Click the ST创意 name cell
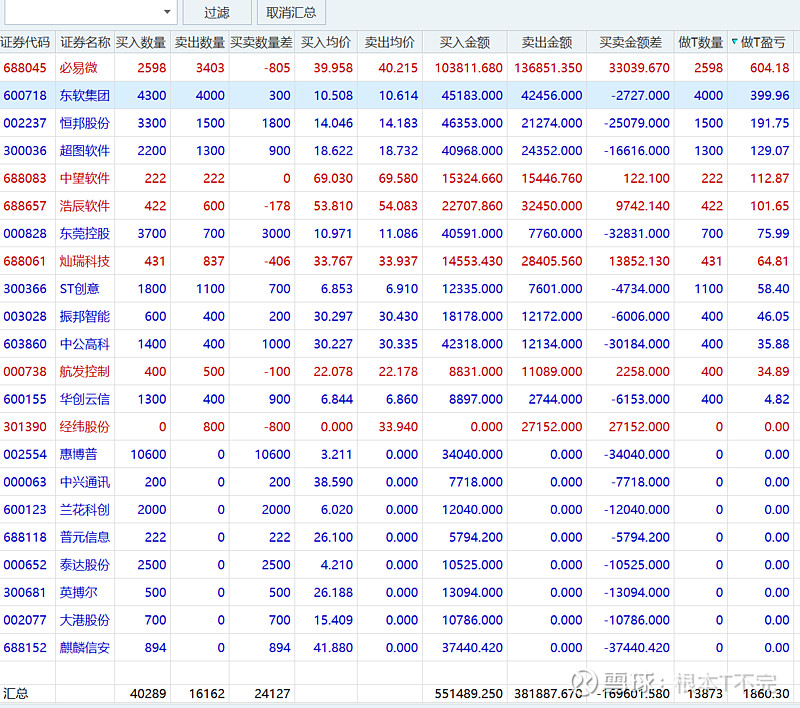The image size is (800, 708). 80,289
